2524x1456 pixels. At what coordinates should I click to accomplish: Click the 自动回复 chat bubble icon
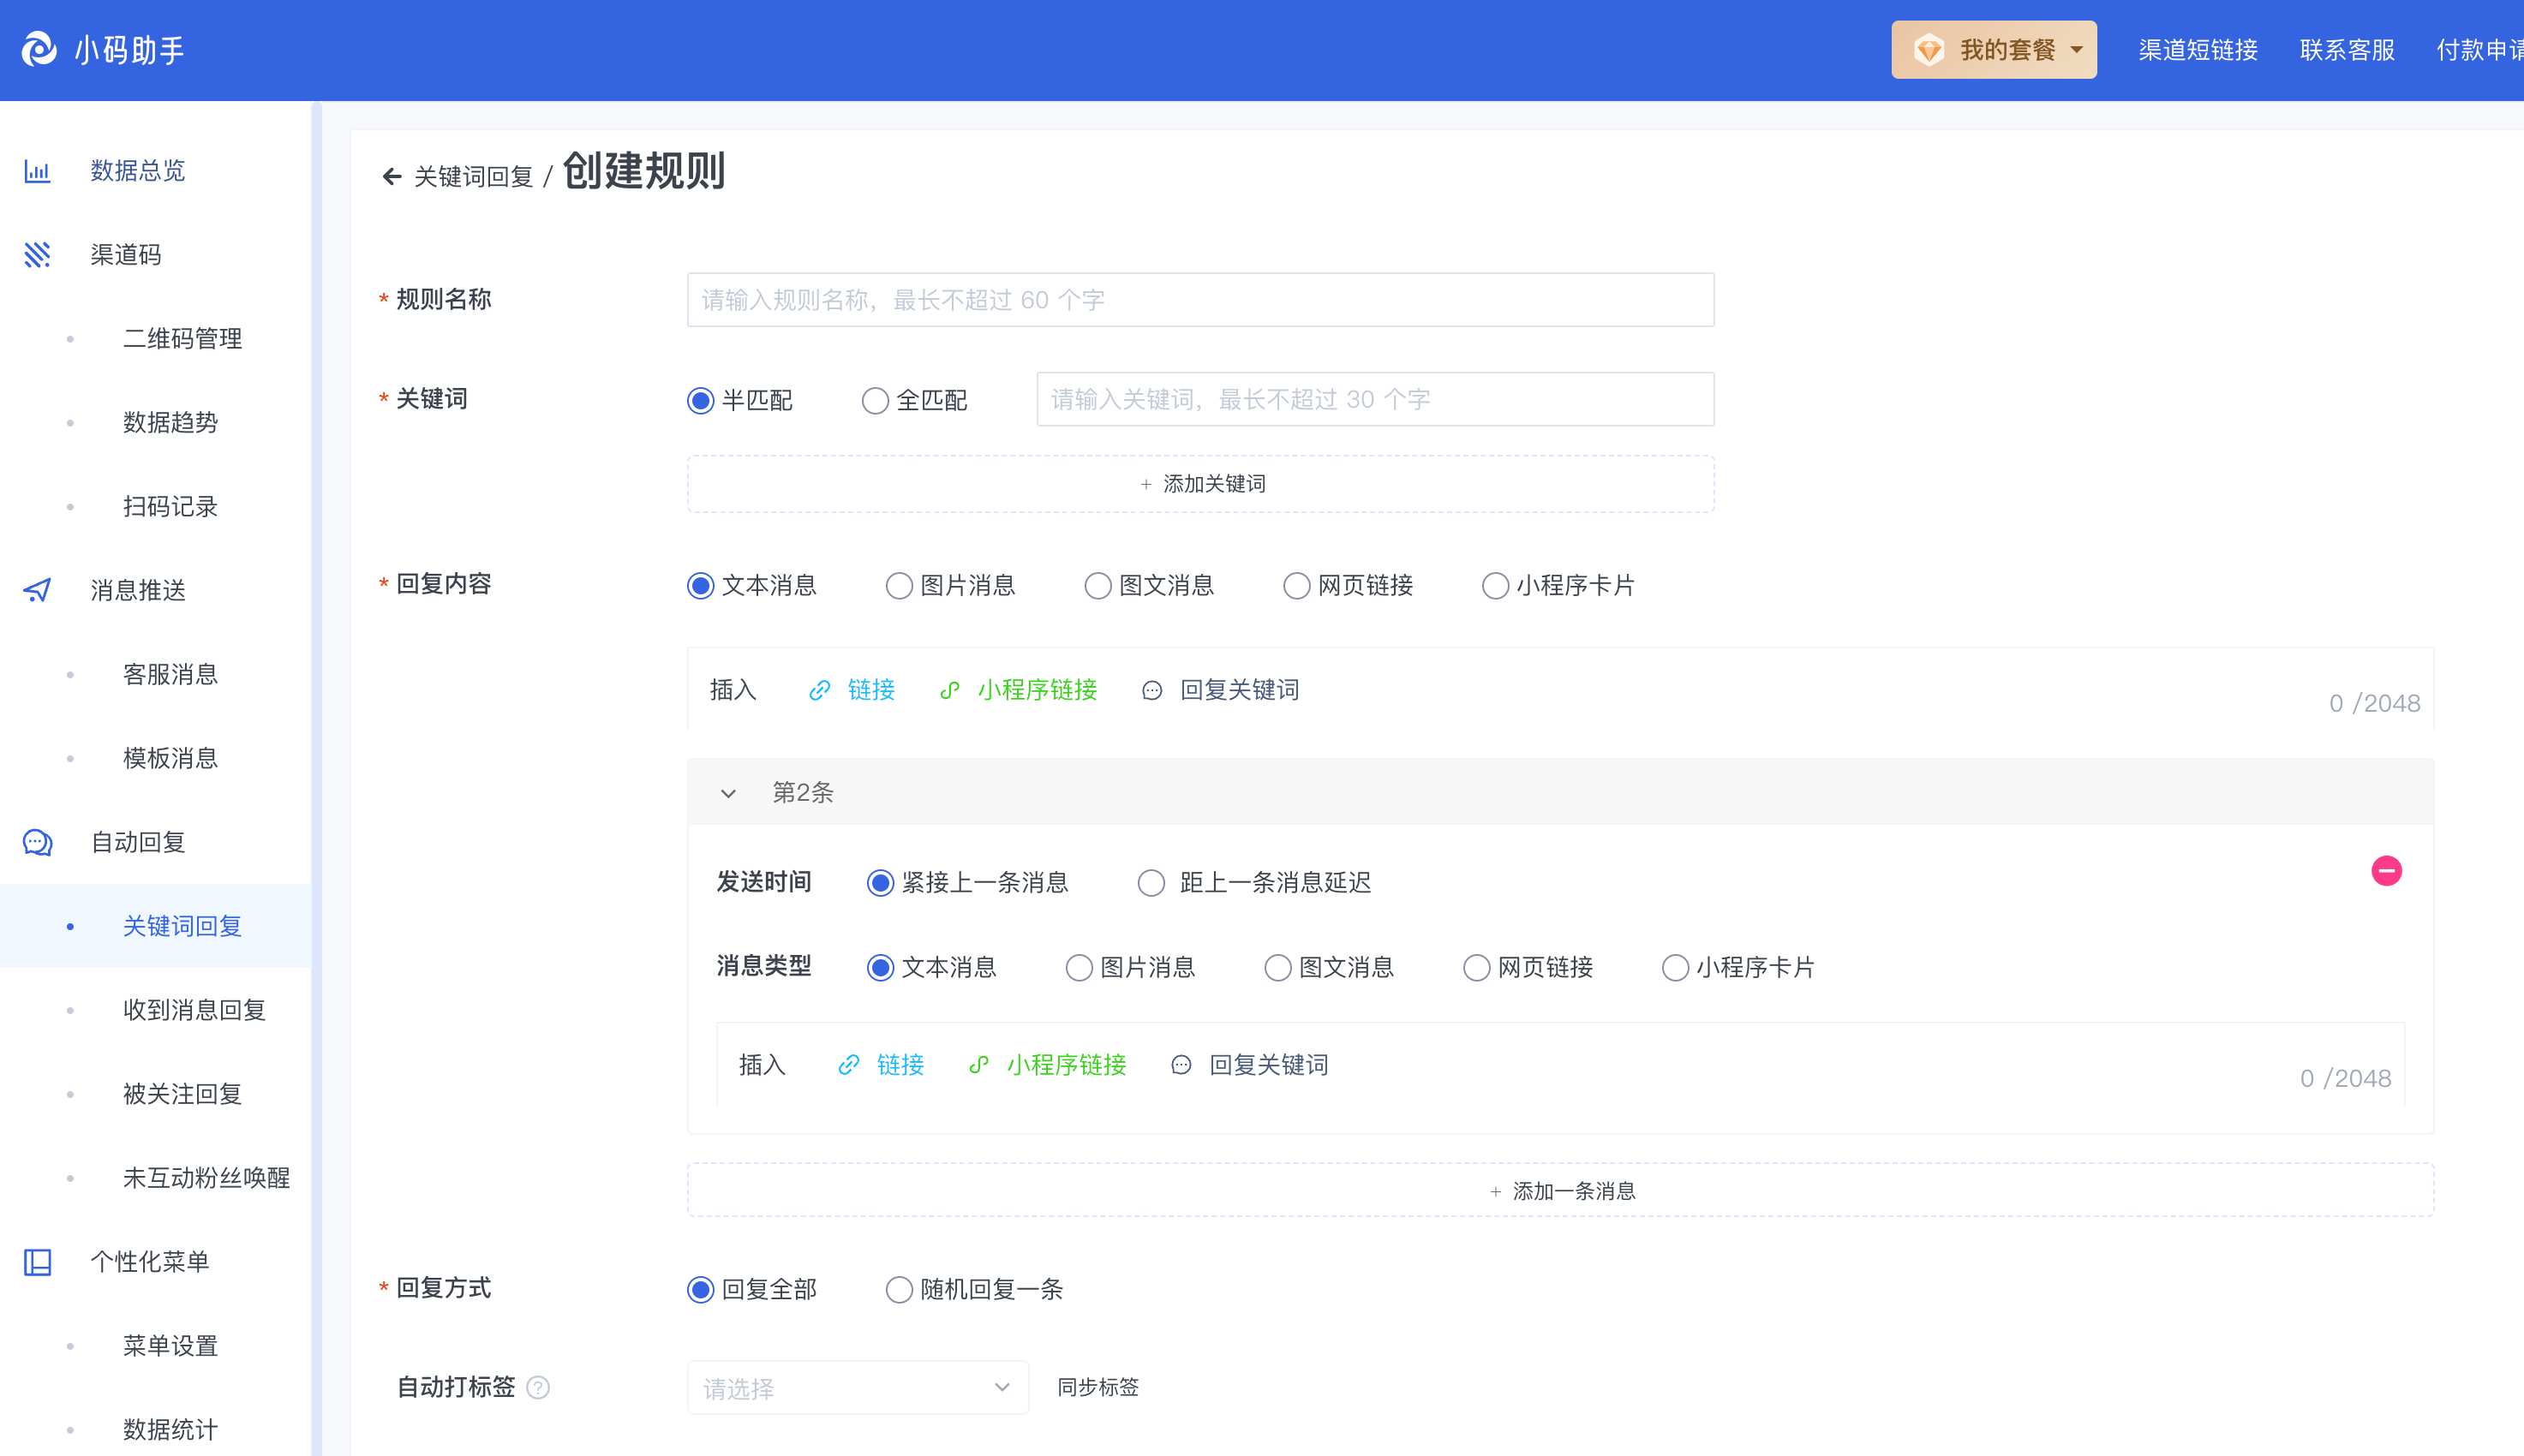[x=37, y=842]
